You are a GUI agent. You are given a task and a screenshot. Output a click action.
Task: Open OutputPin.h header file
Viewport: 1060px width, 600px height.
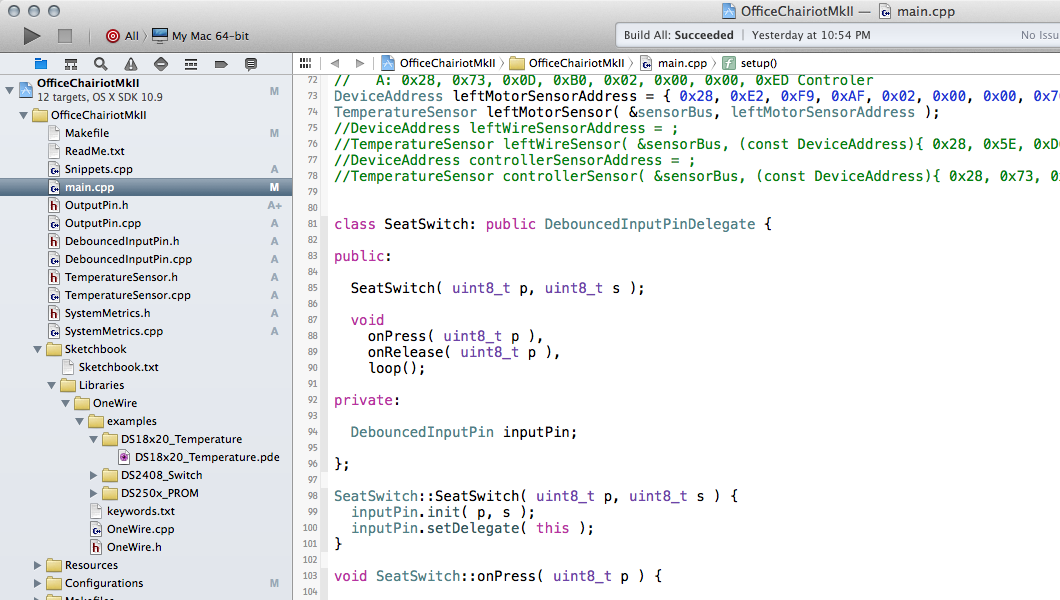(96, 205)
